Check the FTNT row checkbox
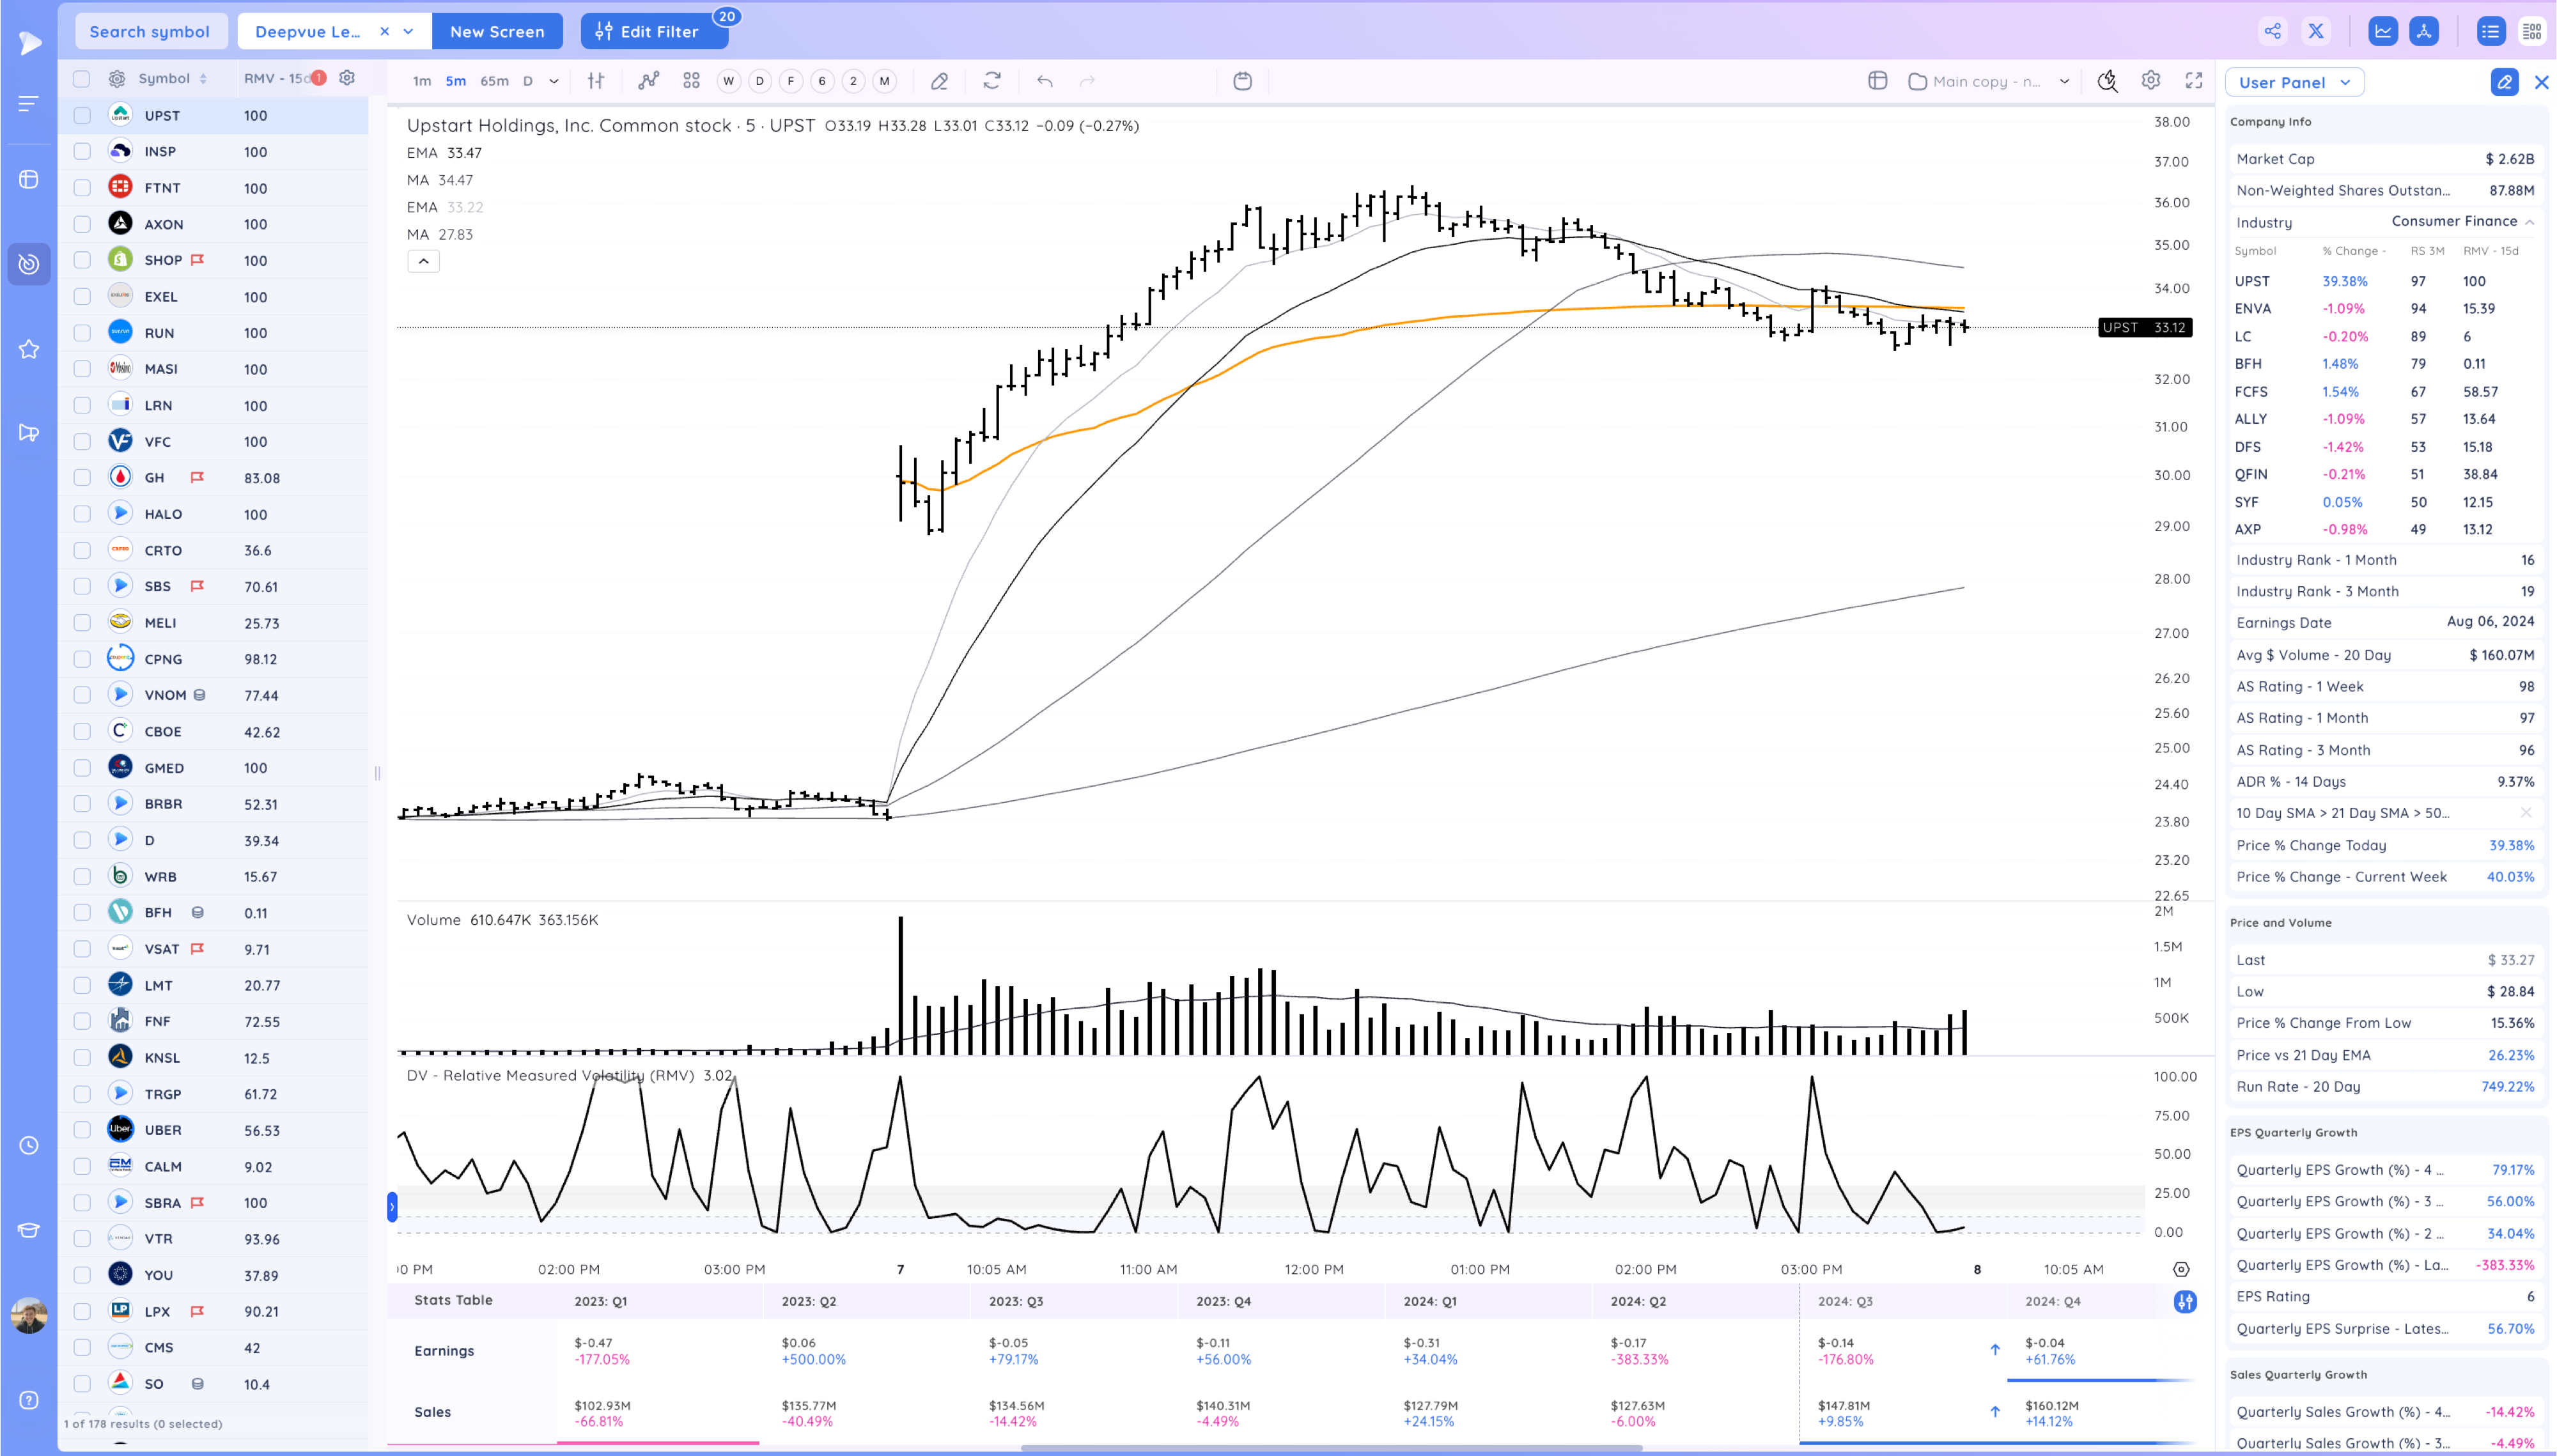This screenshot has width=2557, height=1456. coord(82,188)
